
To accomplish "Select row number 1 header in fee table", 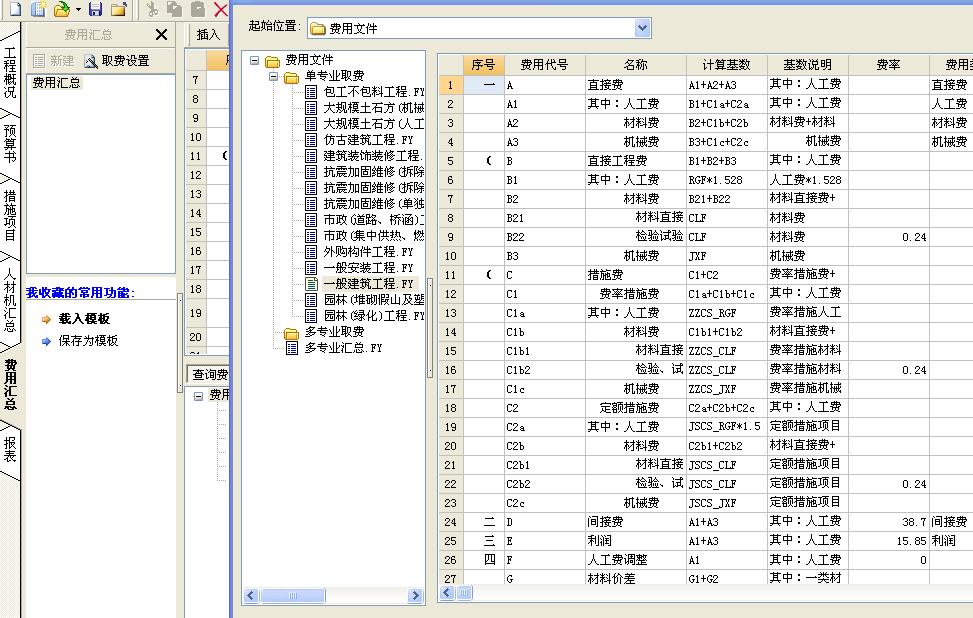I will click(x=451, y=85).
